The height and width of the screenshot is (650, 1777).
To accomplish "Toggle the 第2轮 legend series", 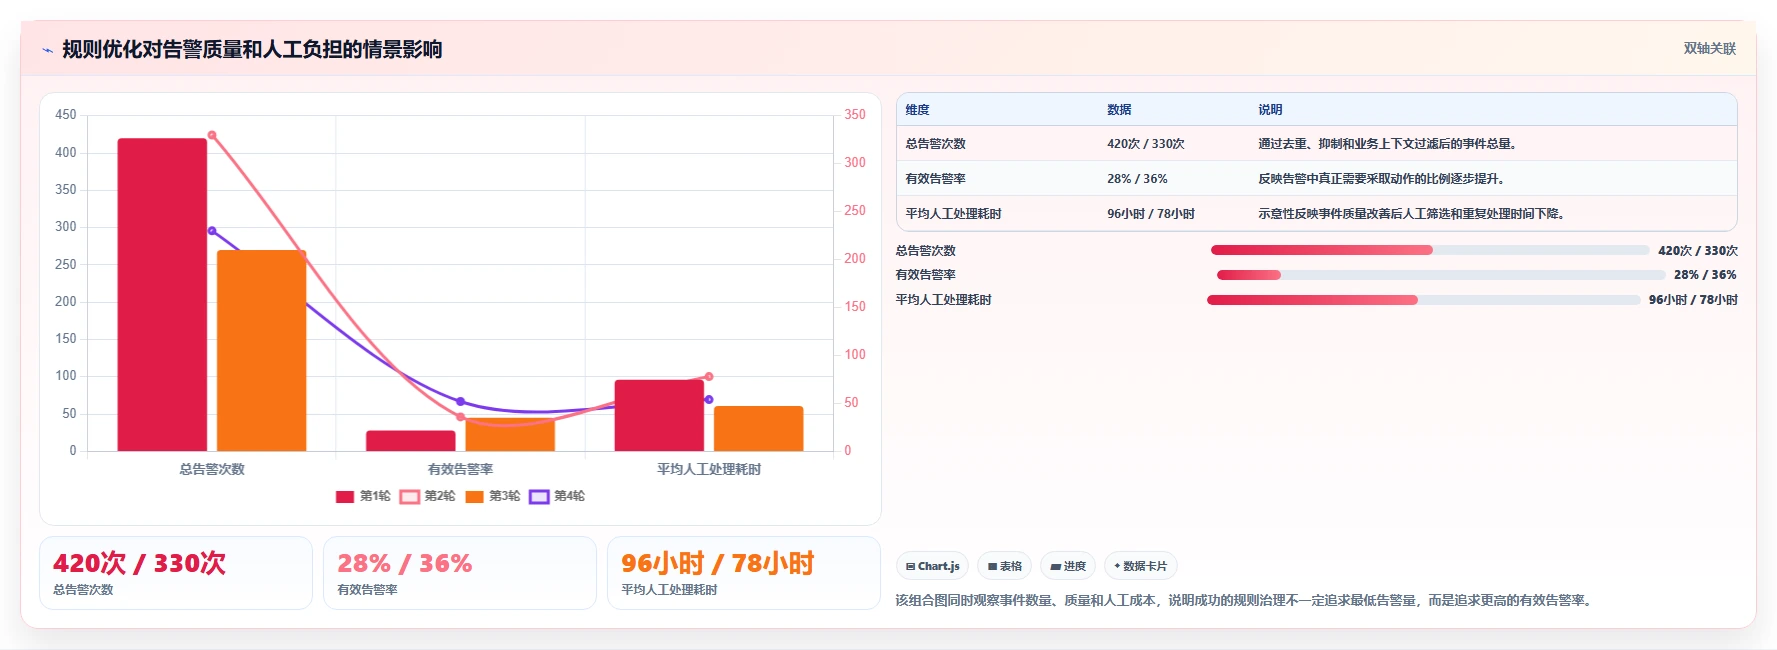I will [427, 496].
